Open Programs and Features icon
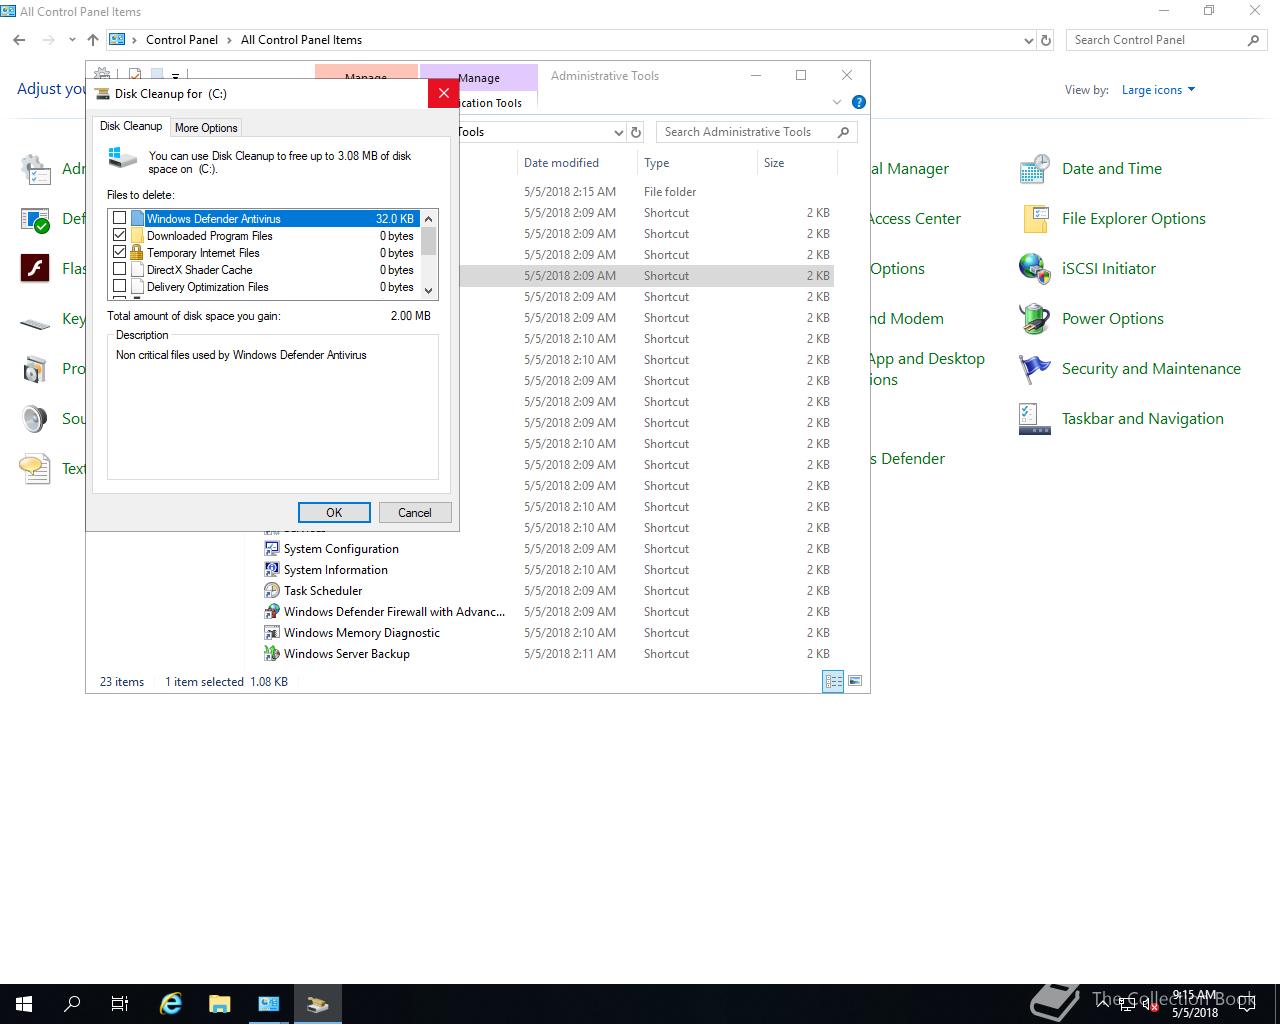Viewport: 1280px width, 1024px height. pos(35,369)
